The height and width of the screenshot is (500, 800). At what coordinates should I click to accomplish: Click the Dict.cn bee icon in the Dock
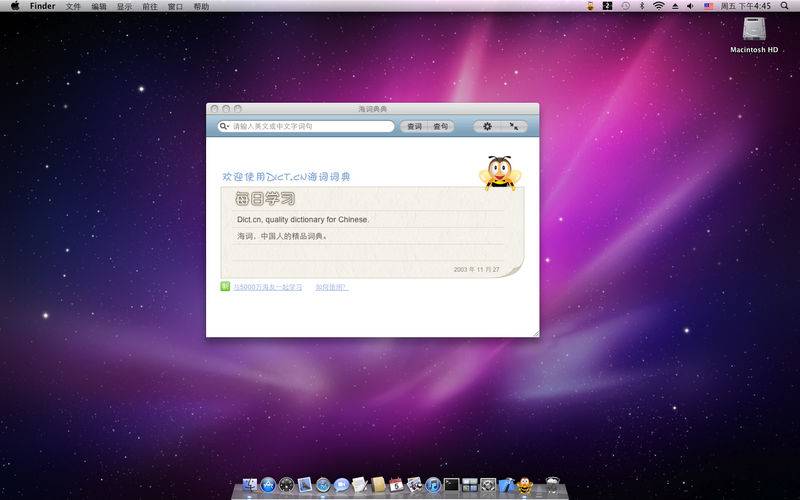[x=524, y=484]
